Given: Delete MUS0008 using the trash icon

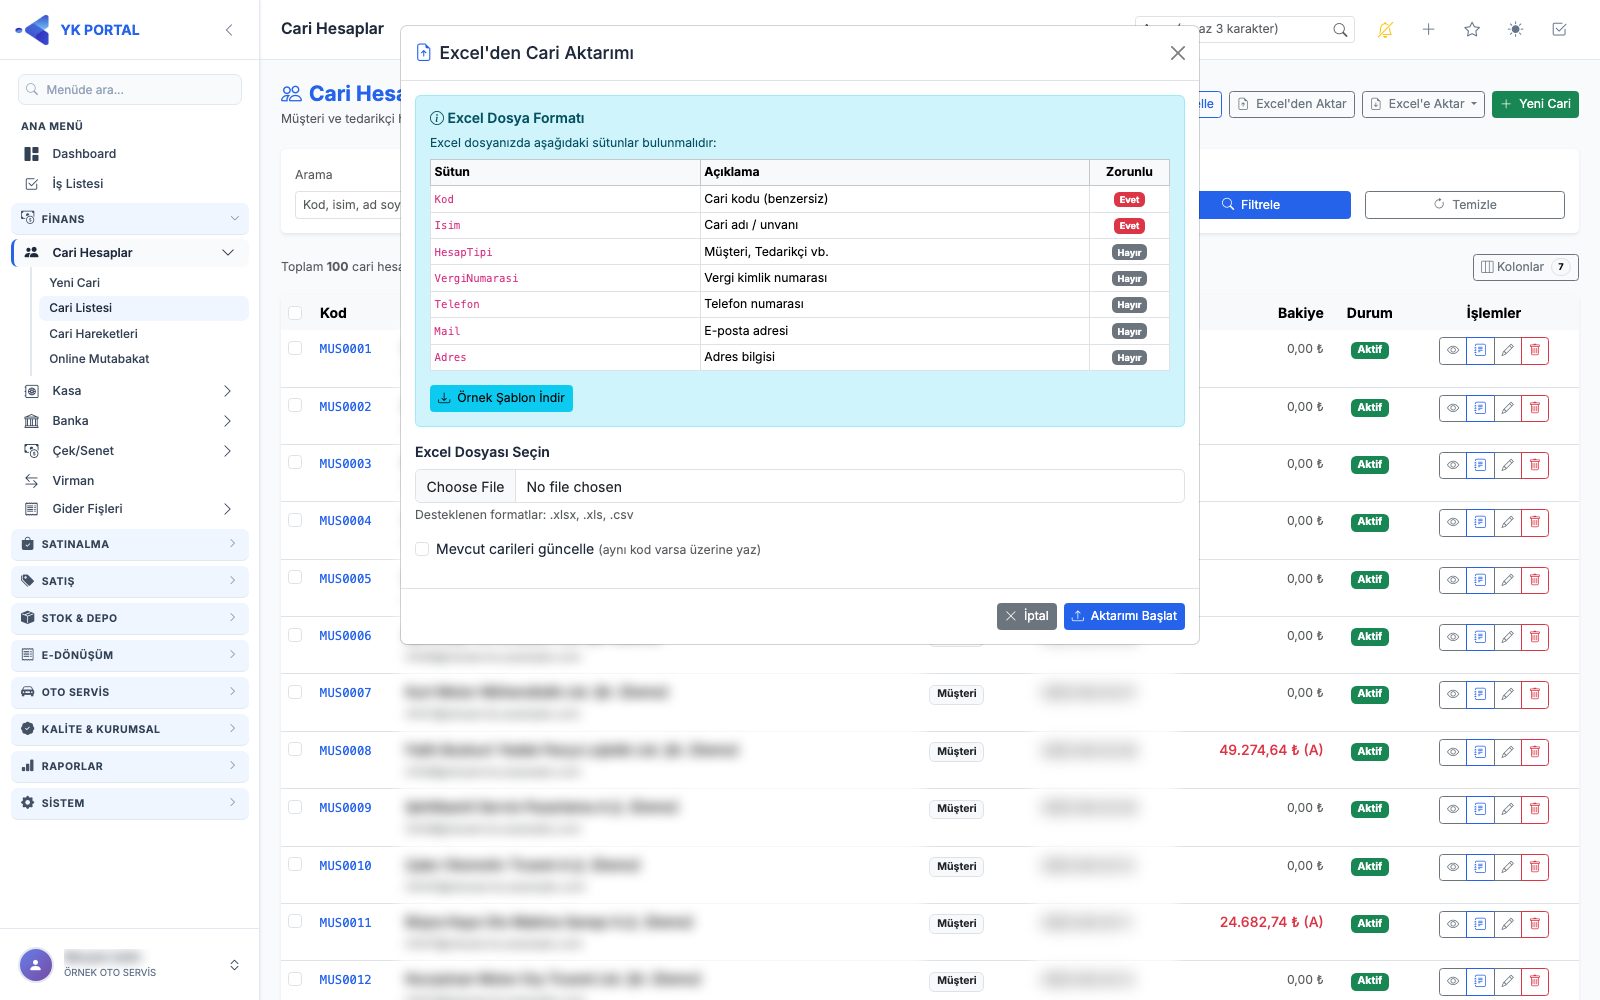Looking at the screenshot, I should tap(1535, 752).
